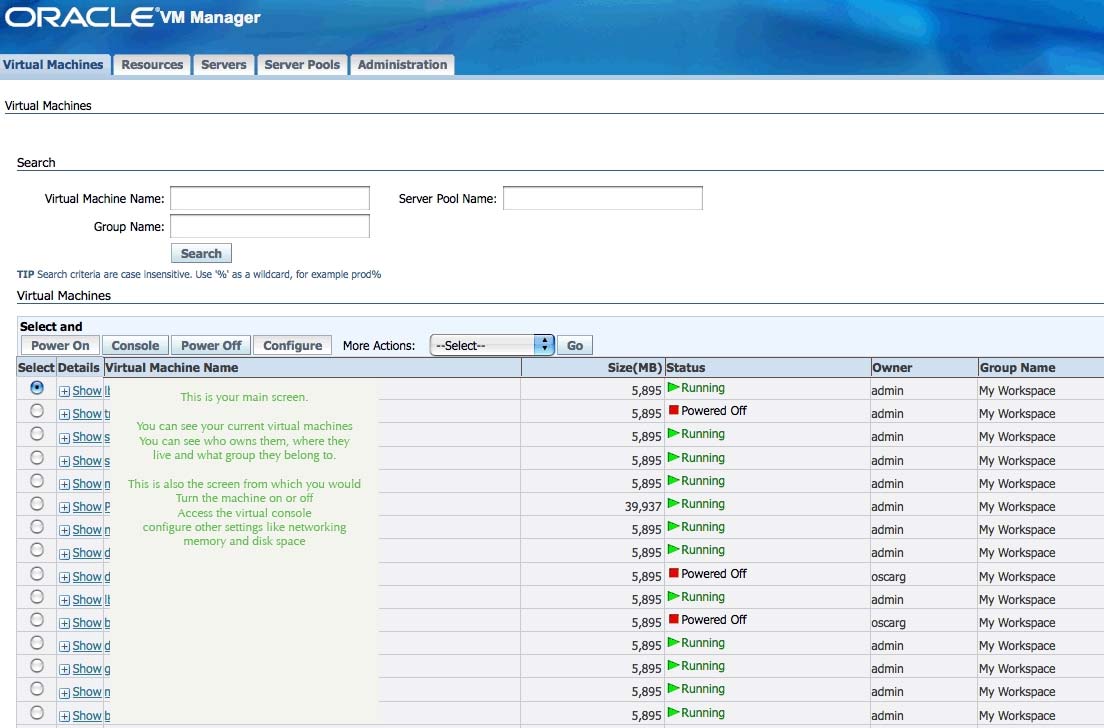Viewport: 1104px width, 728px height.
Task: Switch to the Virtual Machines tab
Action: pos(54,65)
